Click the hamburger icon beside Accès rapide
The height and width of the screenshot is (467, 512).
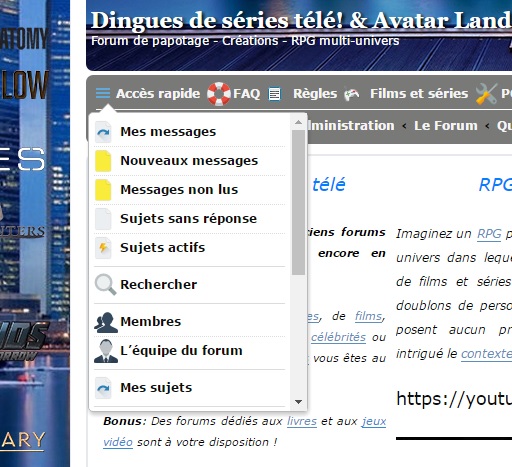click(103, 93)
